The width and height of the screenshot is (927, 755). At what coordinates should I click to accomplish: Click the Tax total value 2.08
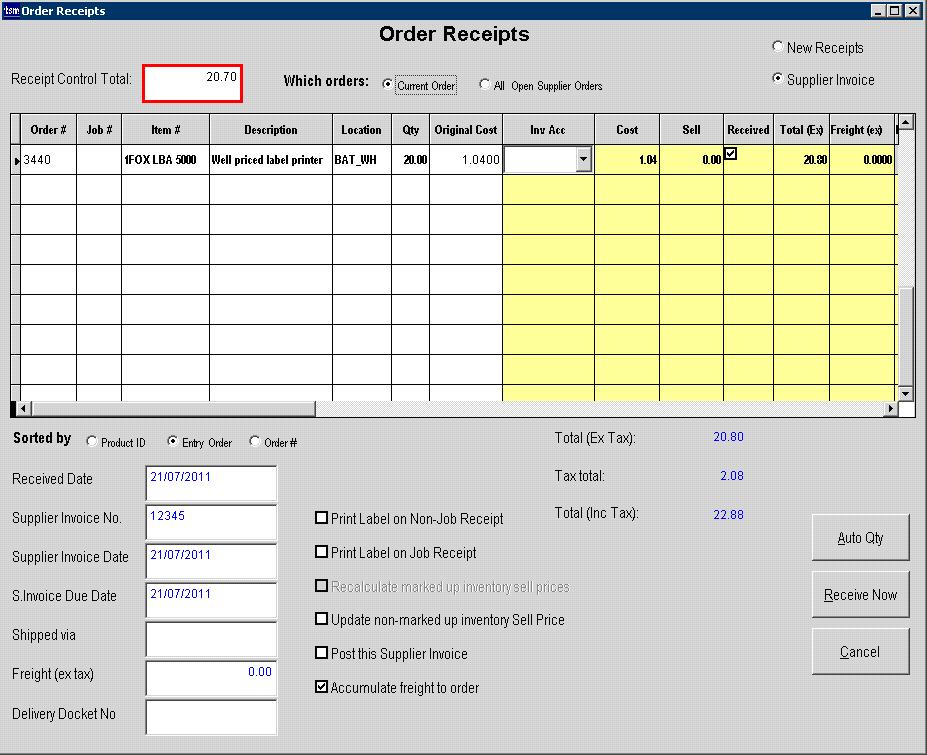coord(732,475)
